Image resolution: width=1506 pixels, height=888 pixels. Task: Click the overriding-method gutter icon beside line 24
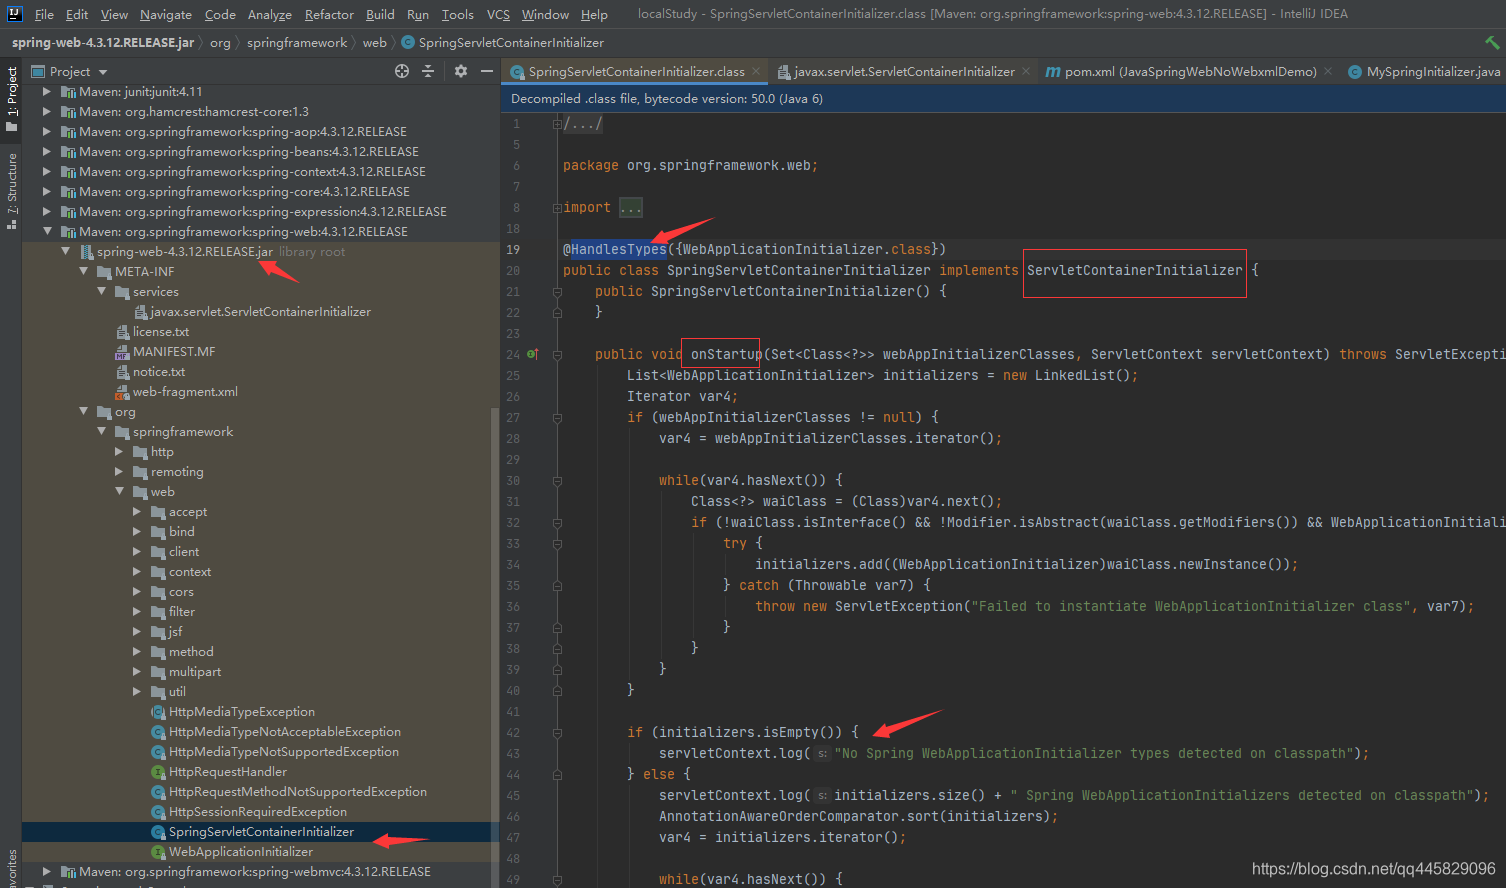[531, 354]
